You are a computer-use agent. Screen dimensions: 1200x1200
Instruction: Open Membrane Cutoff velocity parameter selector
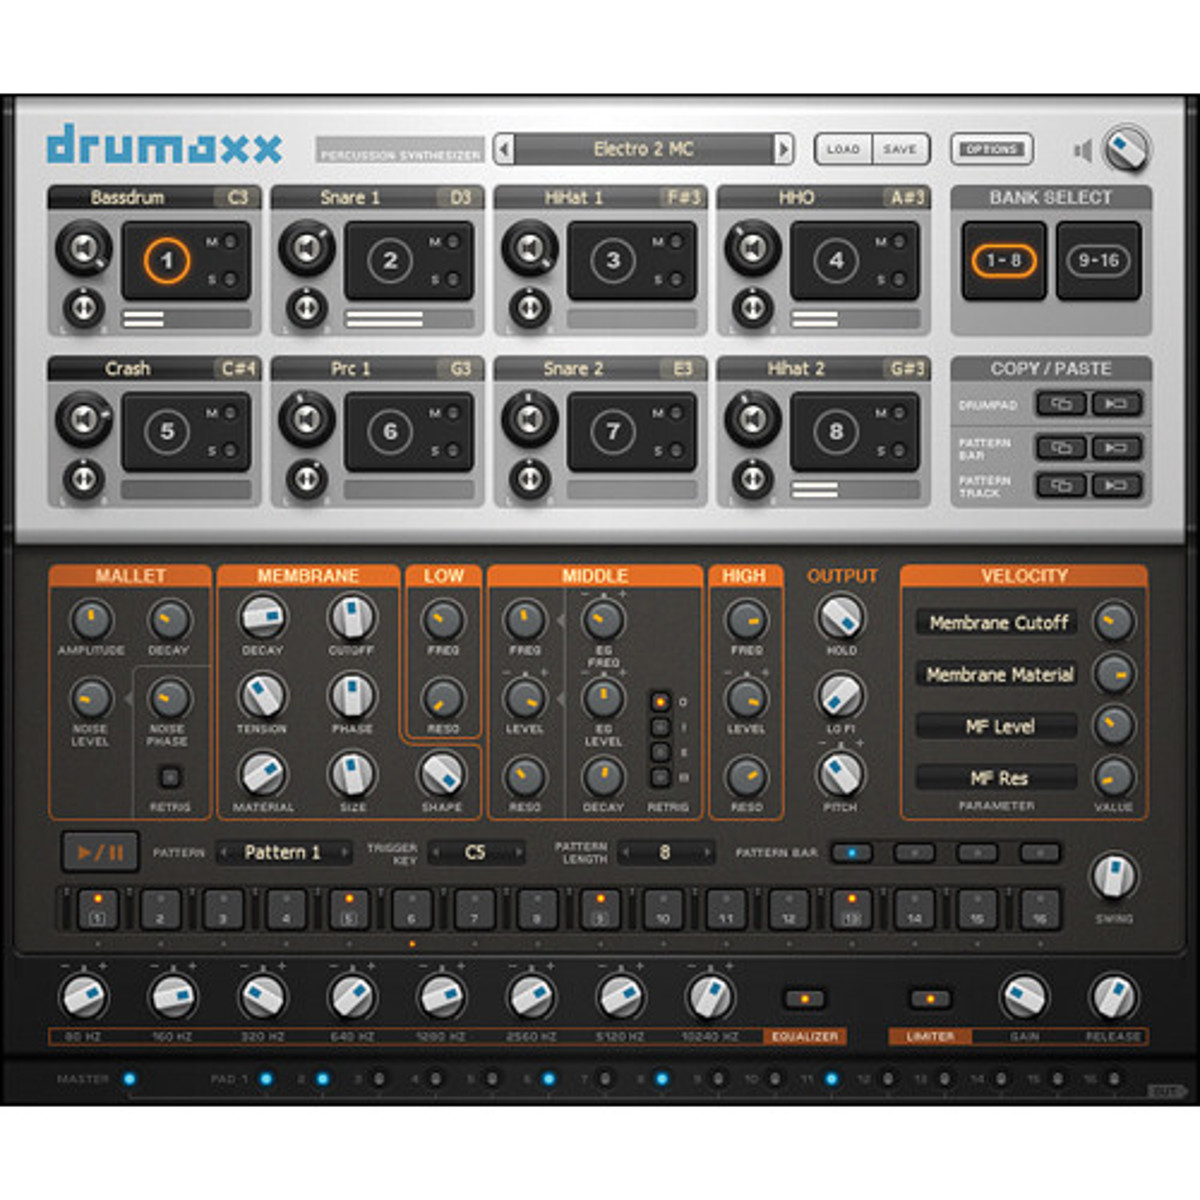pos(998,623)
